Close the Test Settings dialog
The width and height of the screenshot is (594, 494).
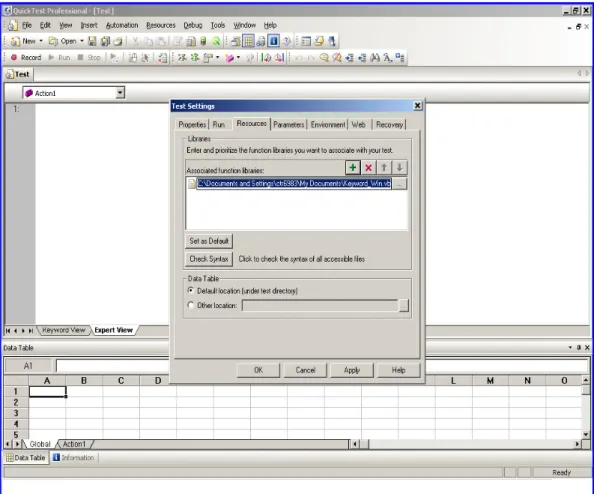(417, 106)
